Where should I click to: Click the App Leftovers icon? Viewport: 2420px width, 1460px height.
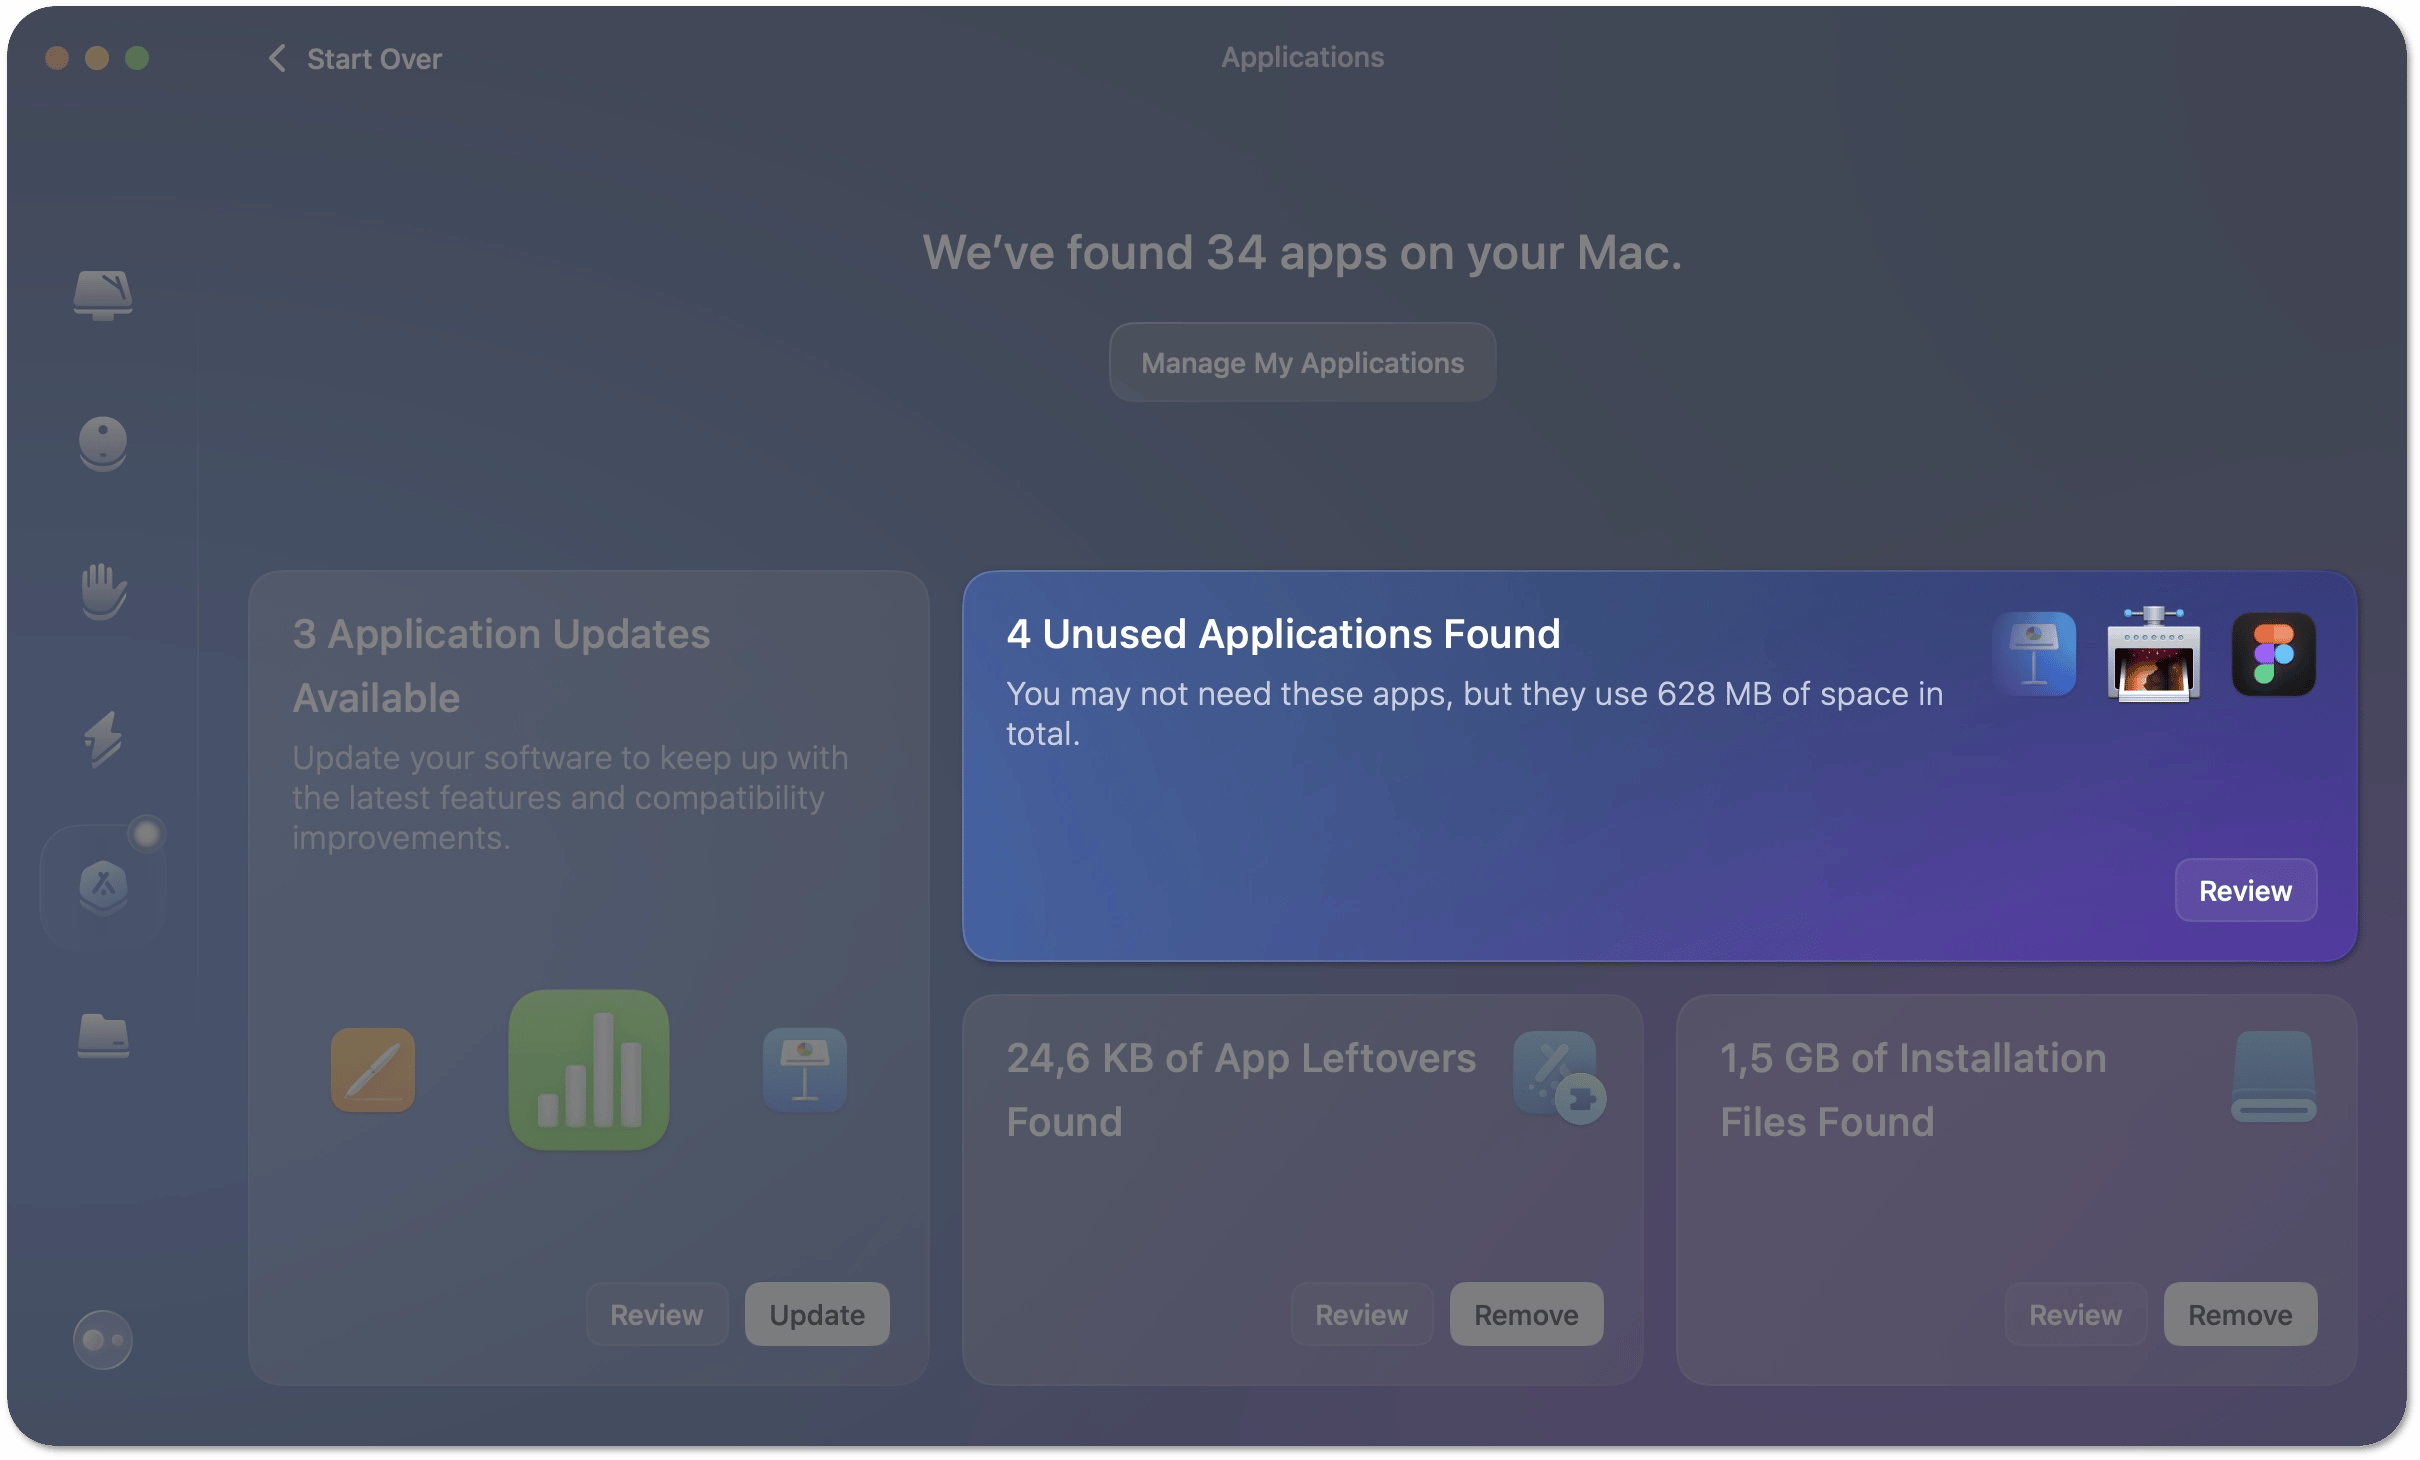click(1560, 1077)
